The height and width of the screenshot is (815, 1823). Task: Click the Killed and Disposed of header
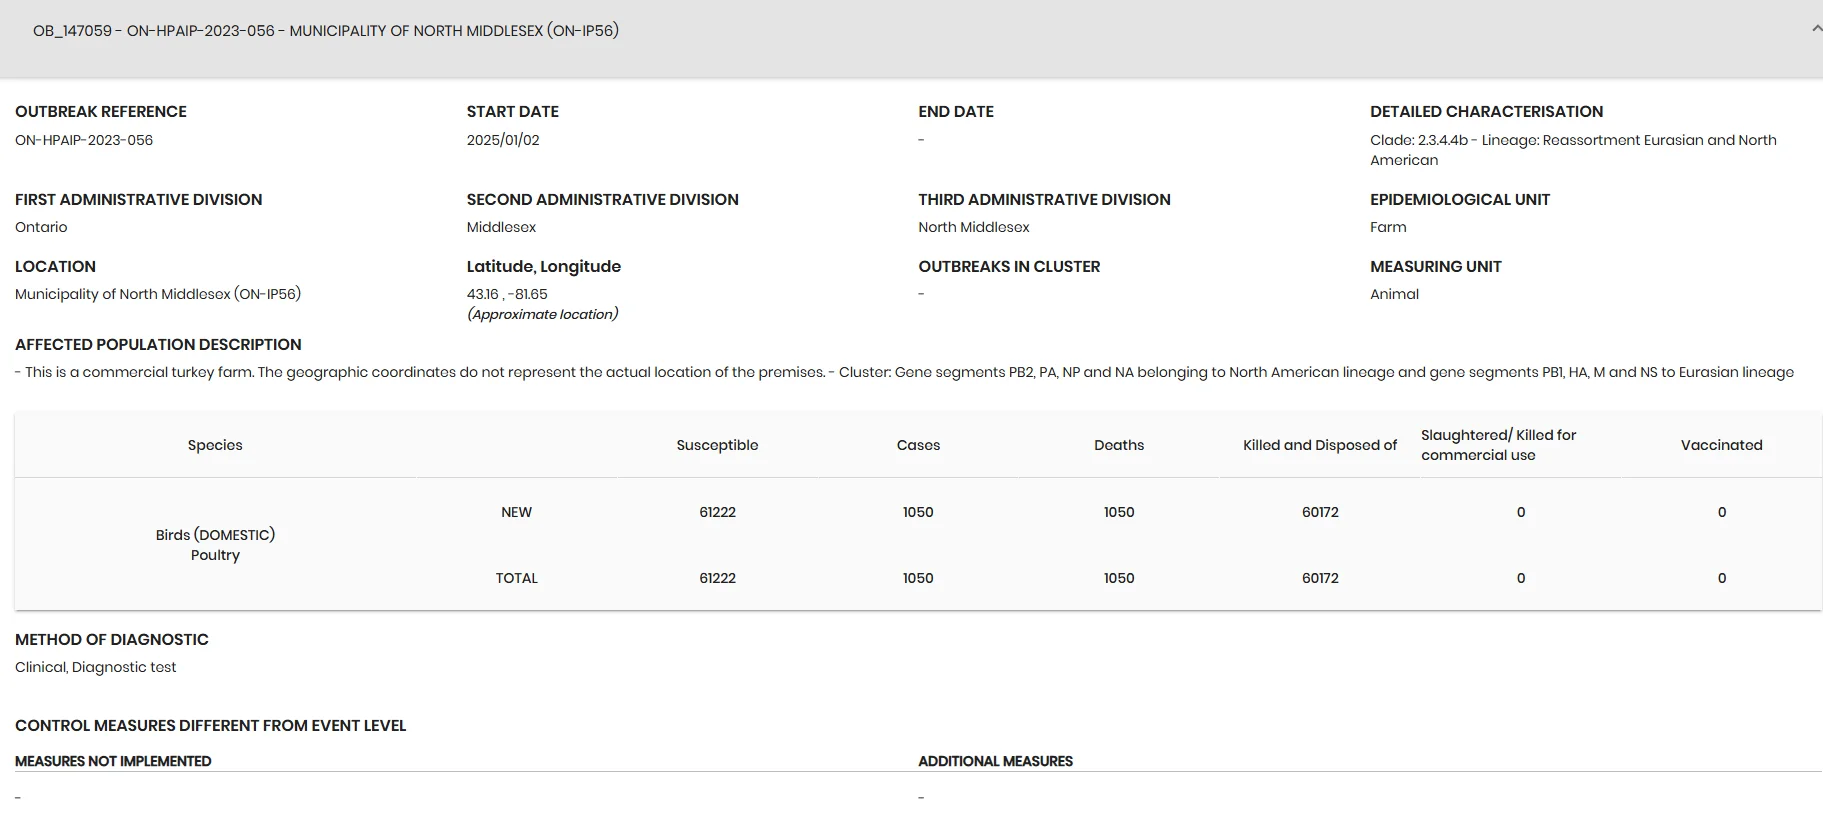coord(1320,445)
